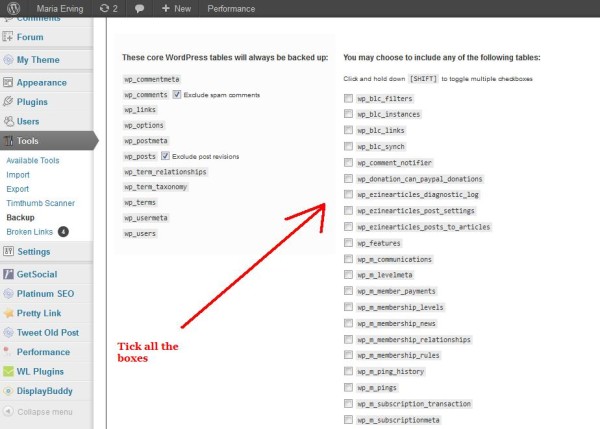Click the Appearance menu icon
Screen dimensions: 600x429
pyautogui.click(x=8, y=82)
